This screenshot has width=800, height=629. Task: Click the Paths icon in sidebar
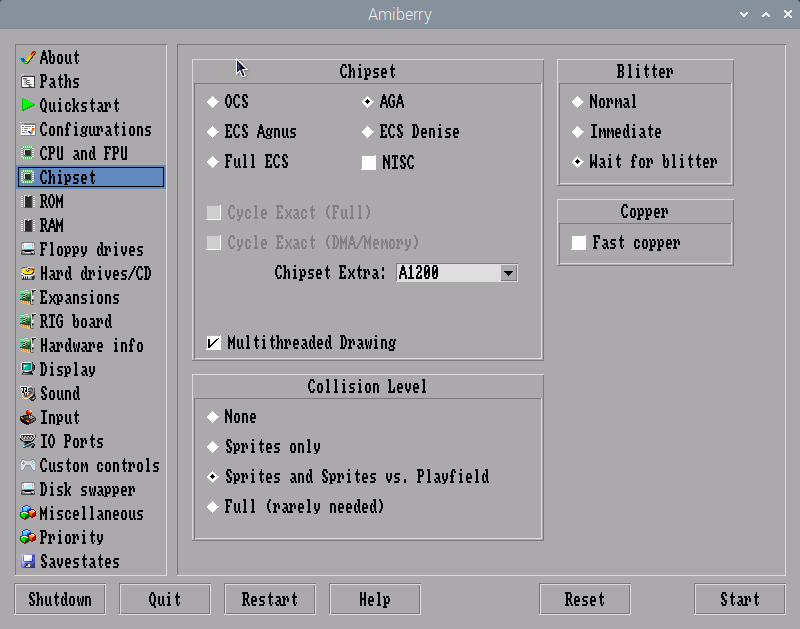click(28, 82)
